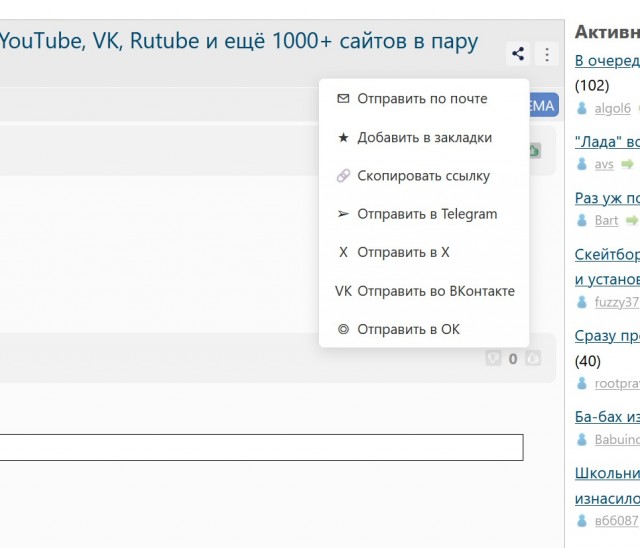
Task: Choose Отправить в OK
Action: [x=424, y=329]
